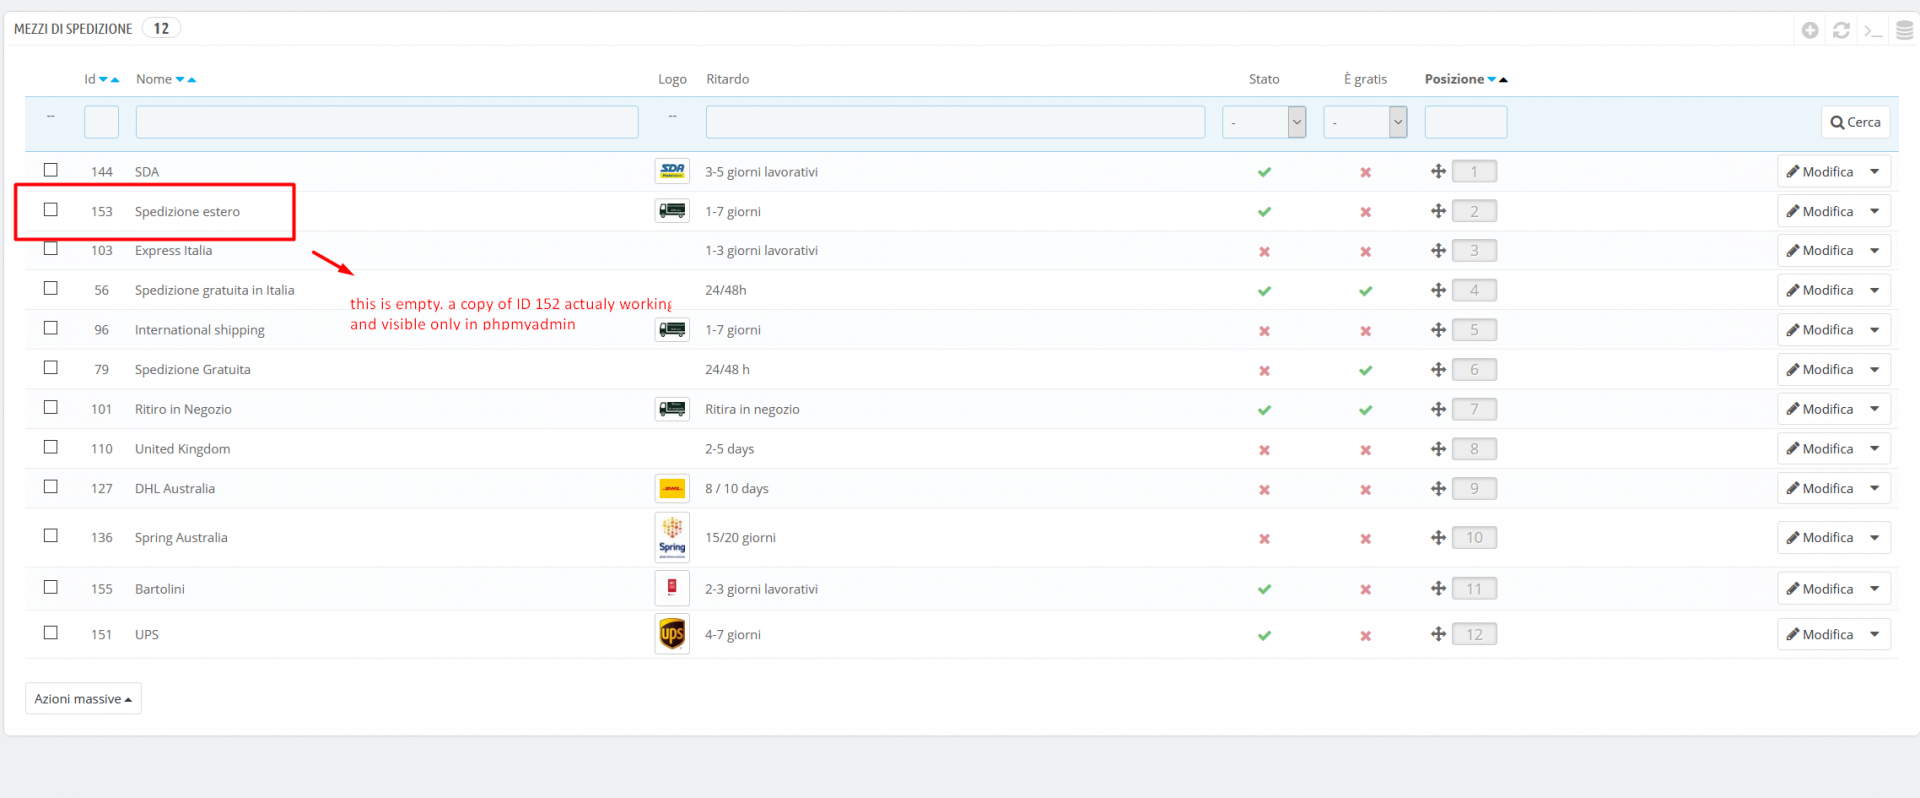Sort Nome column ascending arrow
The width and height of the screenshot is (1920, 798).
click(x=192, y=80)
